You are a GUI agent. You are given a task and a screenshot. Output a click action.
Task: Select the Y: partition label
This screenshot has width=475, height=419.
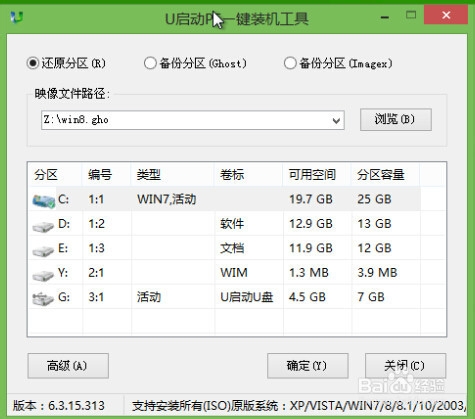pos(63,273)
